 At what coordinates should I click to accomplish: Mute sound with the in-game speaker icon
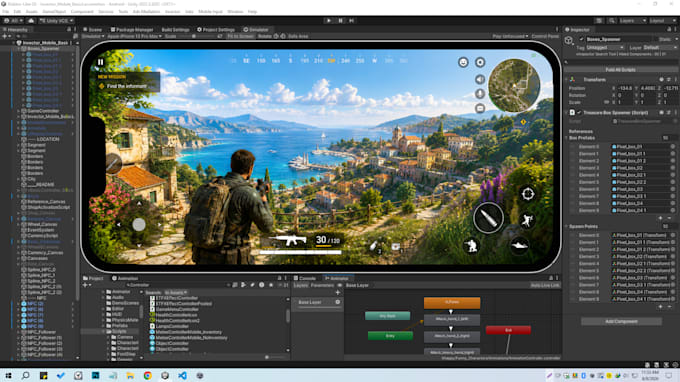pyautogui.click(x=480, y=79)
